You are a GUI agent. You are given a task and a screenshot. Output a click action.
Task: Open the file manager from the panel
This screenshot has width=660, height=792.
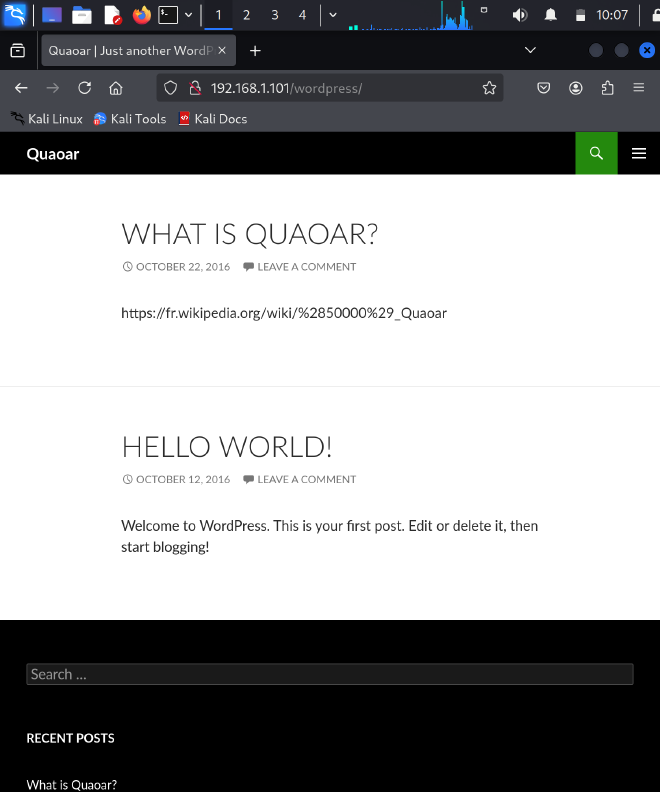(81, 15)
